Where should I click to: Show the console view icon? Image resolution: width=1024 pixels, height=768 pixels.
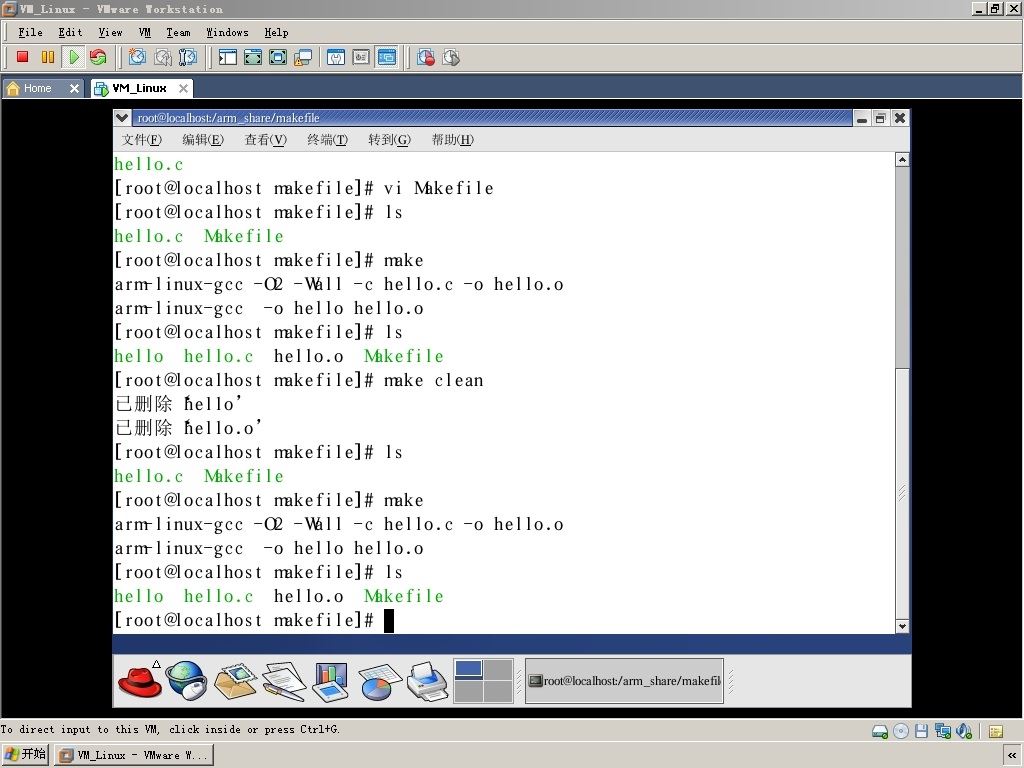point(387,57)
